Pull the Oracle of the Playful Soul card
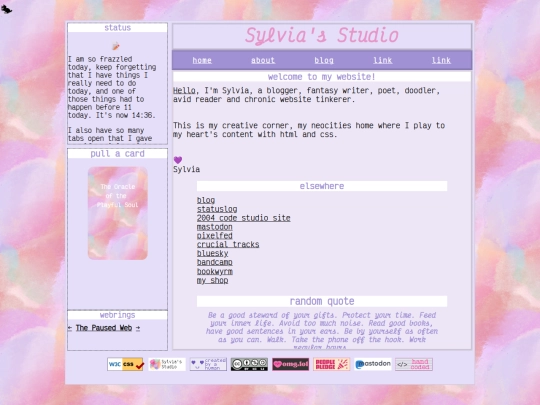Image resolution: width=540 pixels, height=405 pixels. 118,213
